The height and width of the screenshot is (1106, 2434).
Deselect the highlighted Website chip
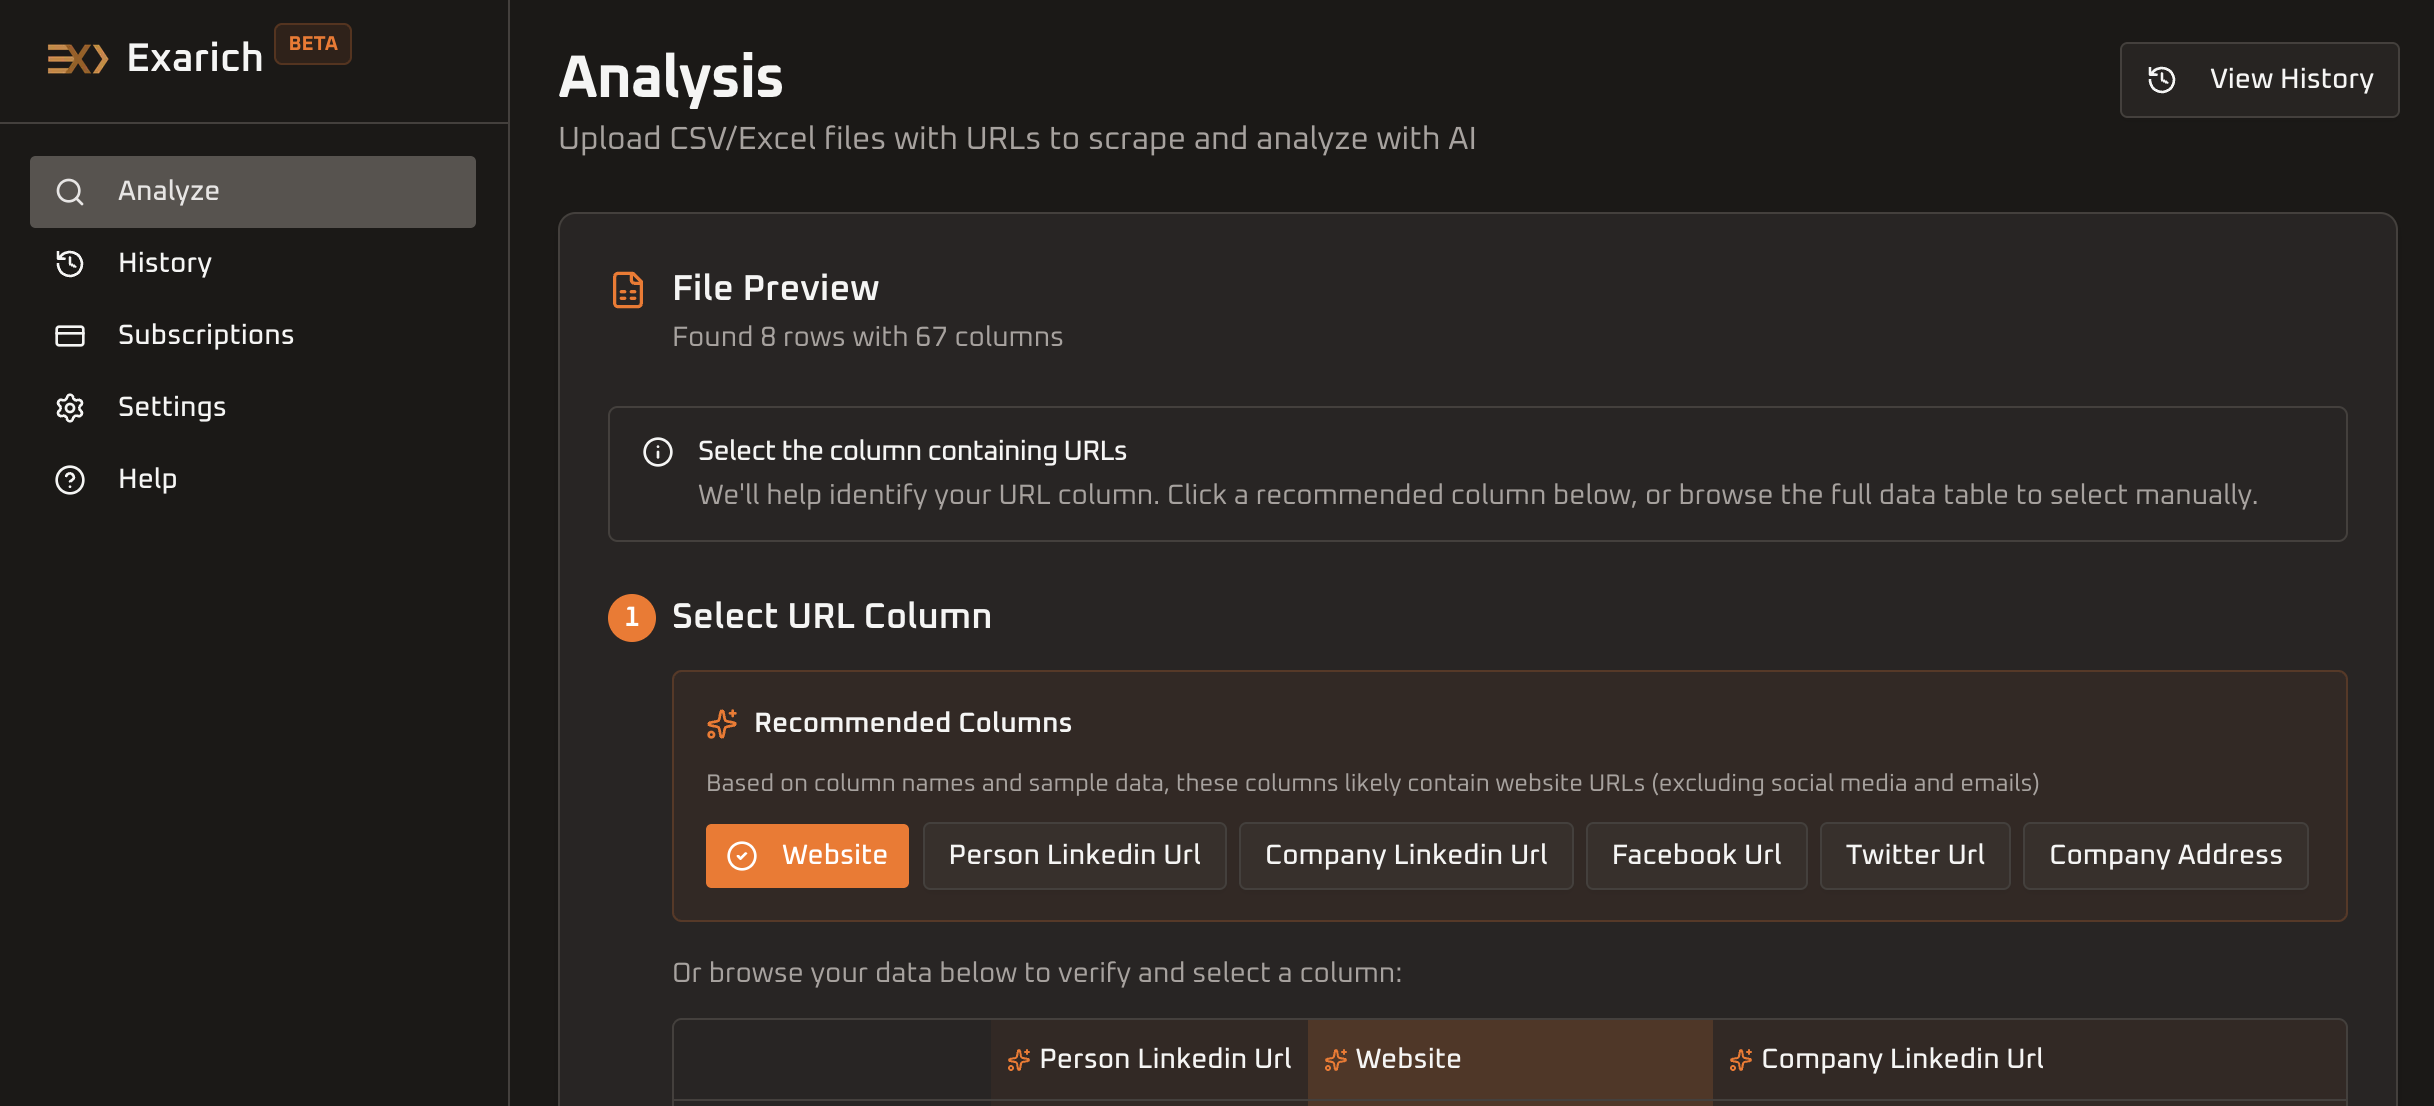pyautogui.click(x=807, y=855)
